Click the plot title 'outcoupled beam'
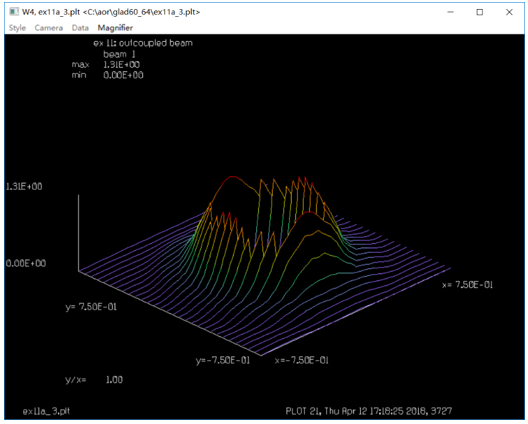 [156, 43]
